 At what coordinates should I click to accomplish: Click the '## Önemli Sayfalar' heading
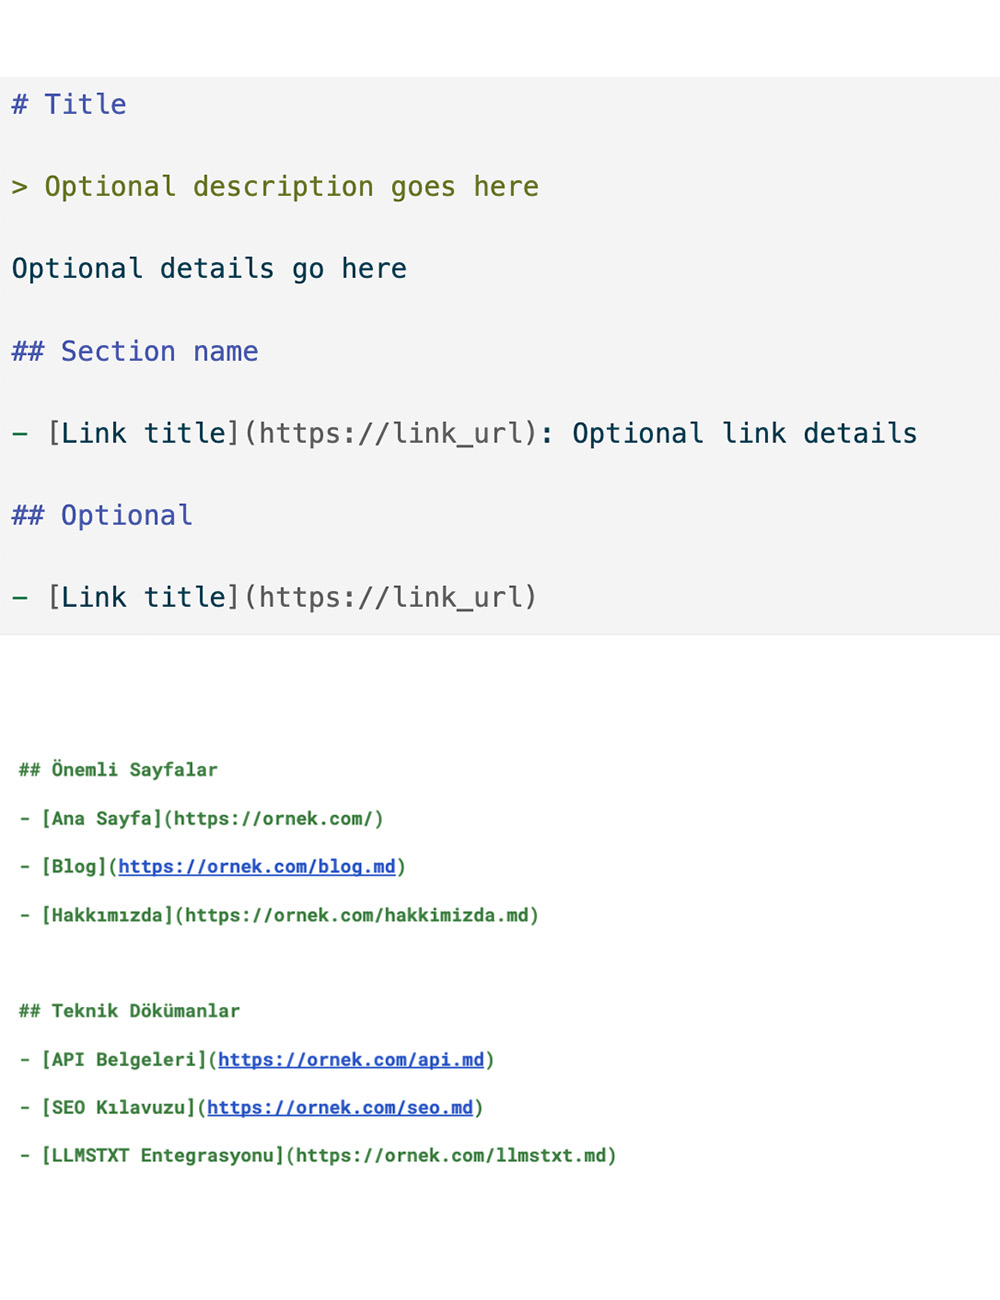[118, 770]
